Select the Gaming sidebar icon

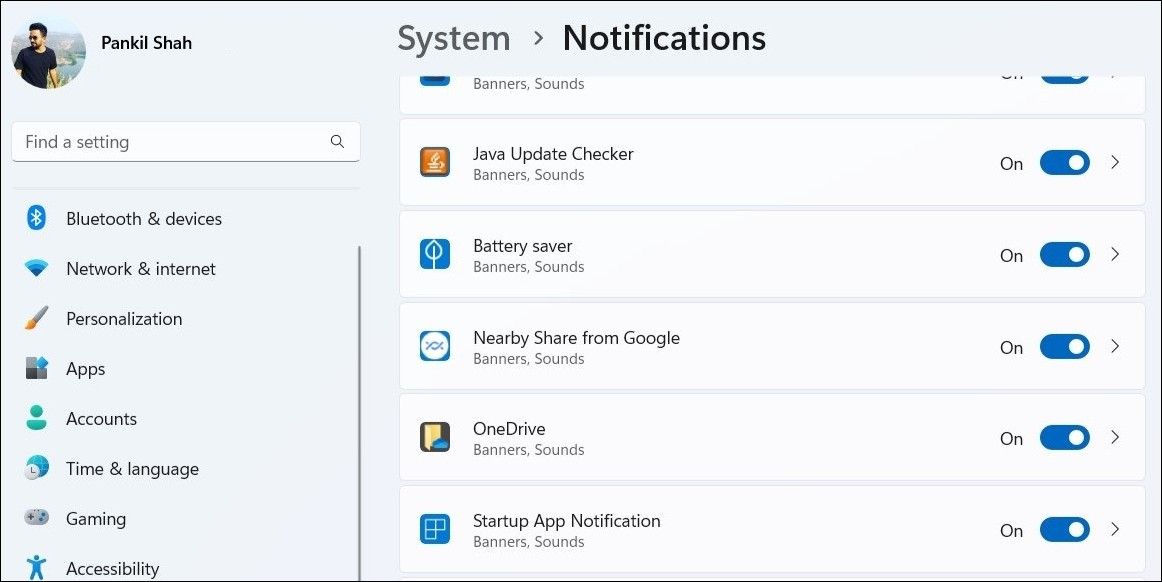point(37,518)
